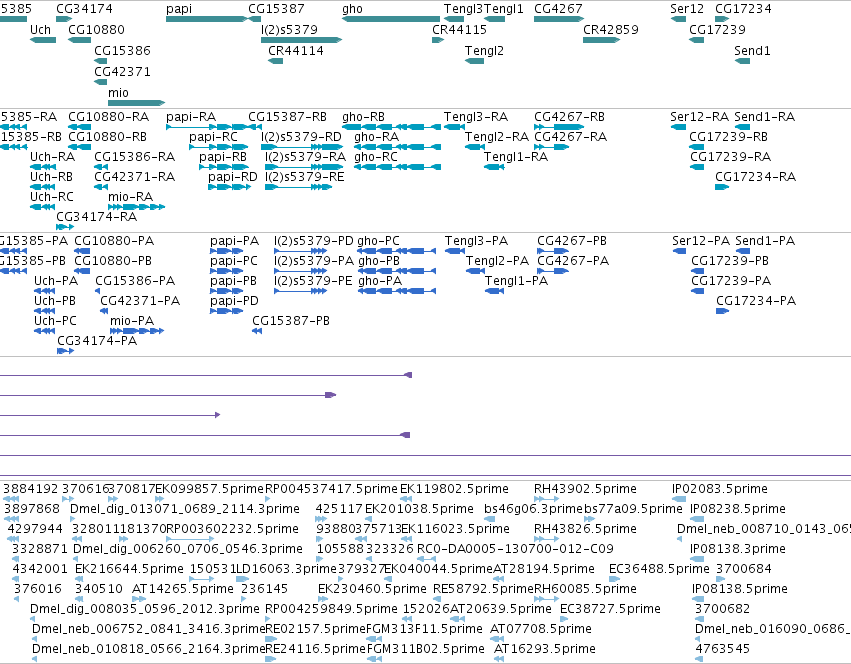Select the l(2)s5379-RE transcript
Image resolution: width=851 pixels, height=664 pixels.
[298, 187]
